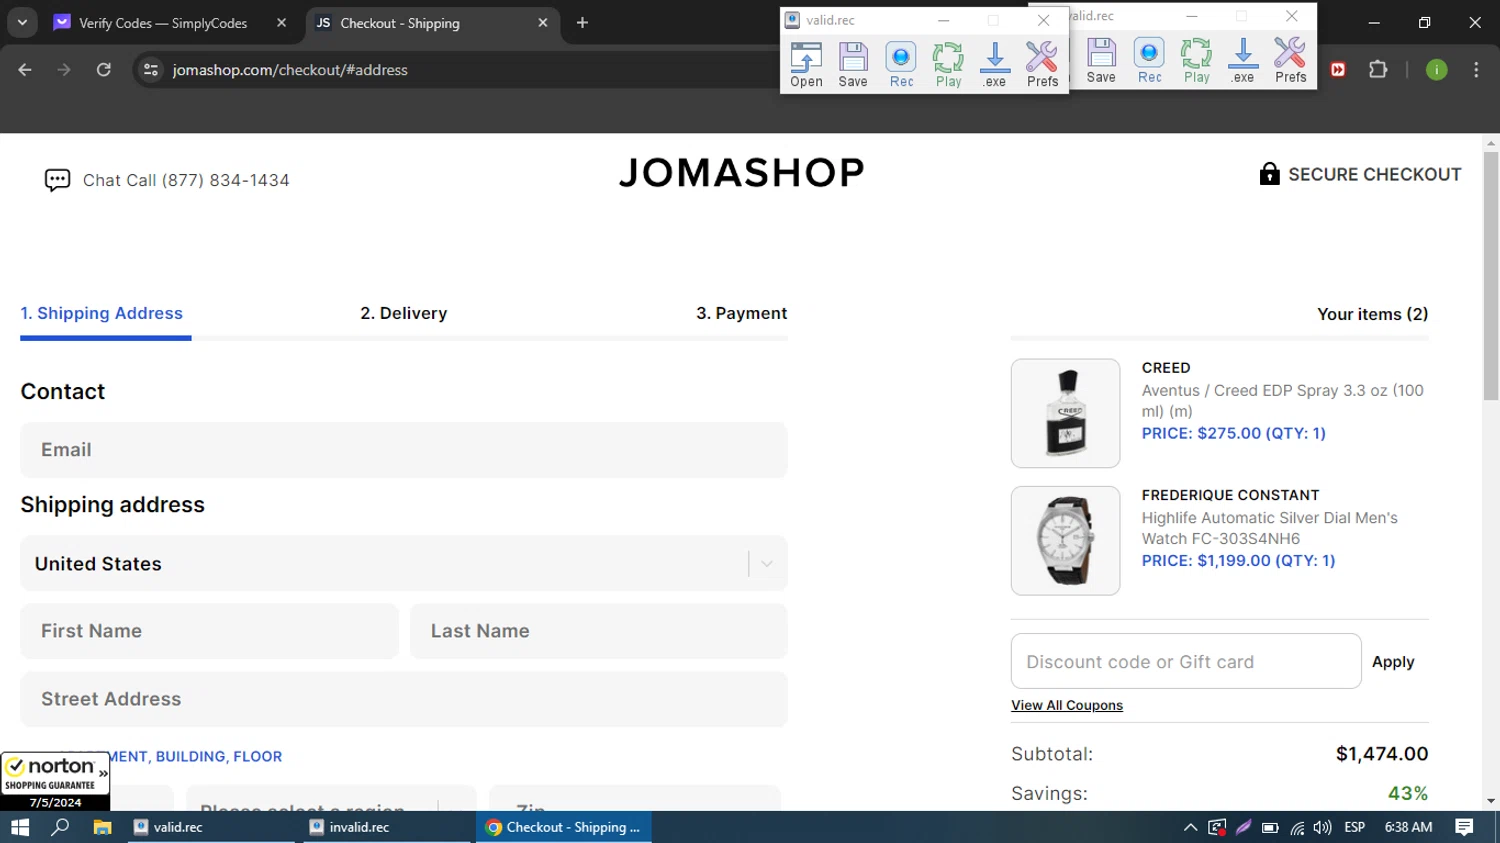The width and height of the screenshot is (1500, 843).
Task: Click Frederique Constant watch thumbnail
Action: point(1066,541)
